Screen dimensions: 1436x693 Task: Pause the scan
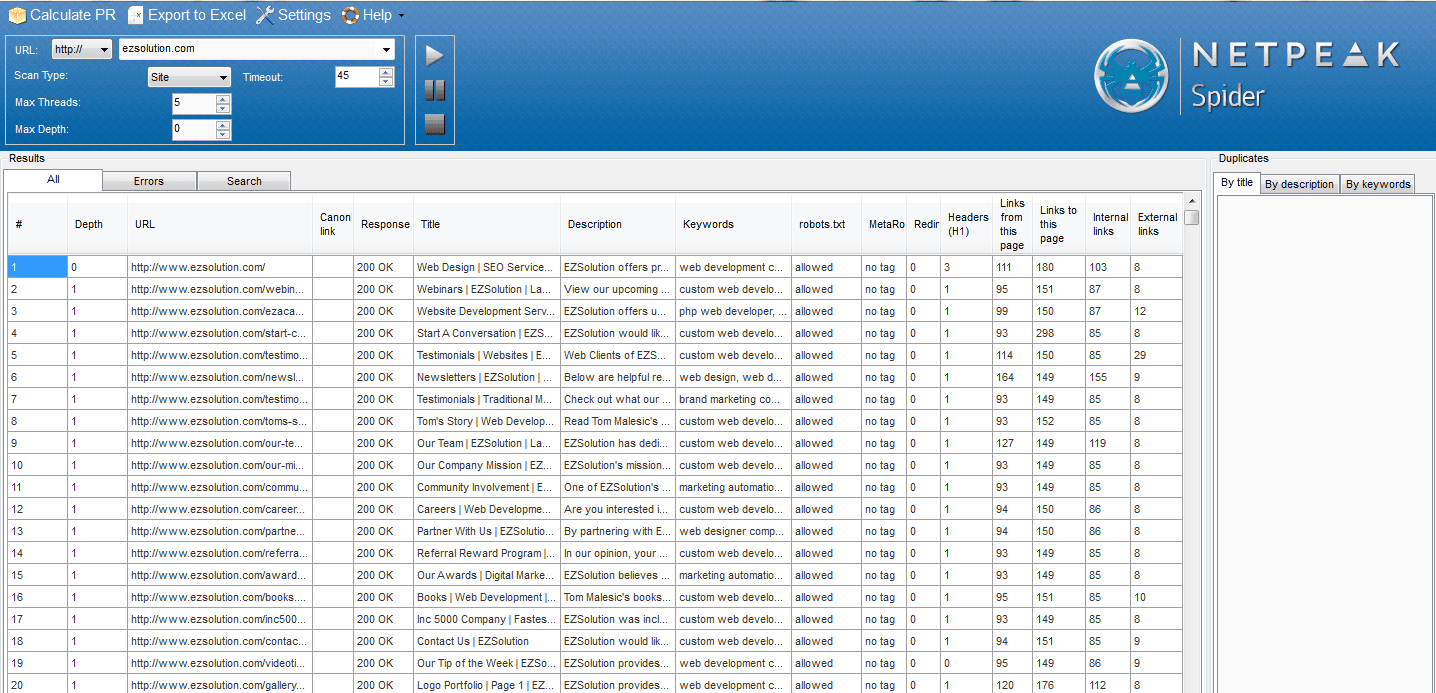(x=434, y=91)
